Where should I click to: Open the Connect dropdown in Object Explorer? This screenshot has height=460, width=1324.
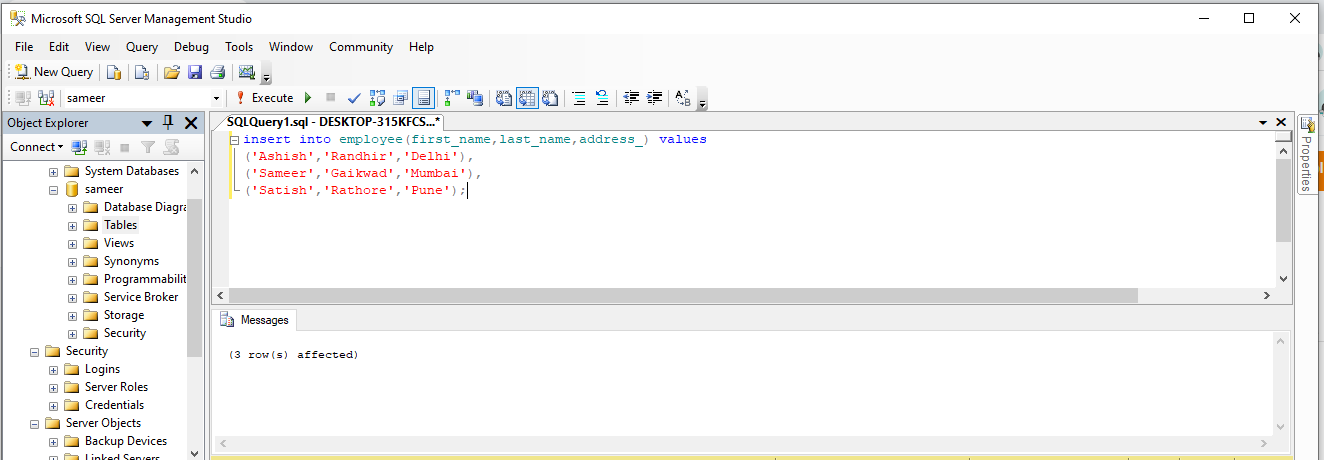tap(36, 147)
